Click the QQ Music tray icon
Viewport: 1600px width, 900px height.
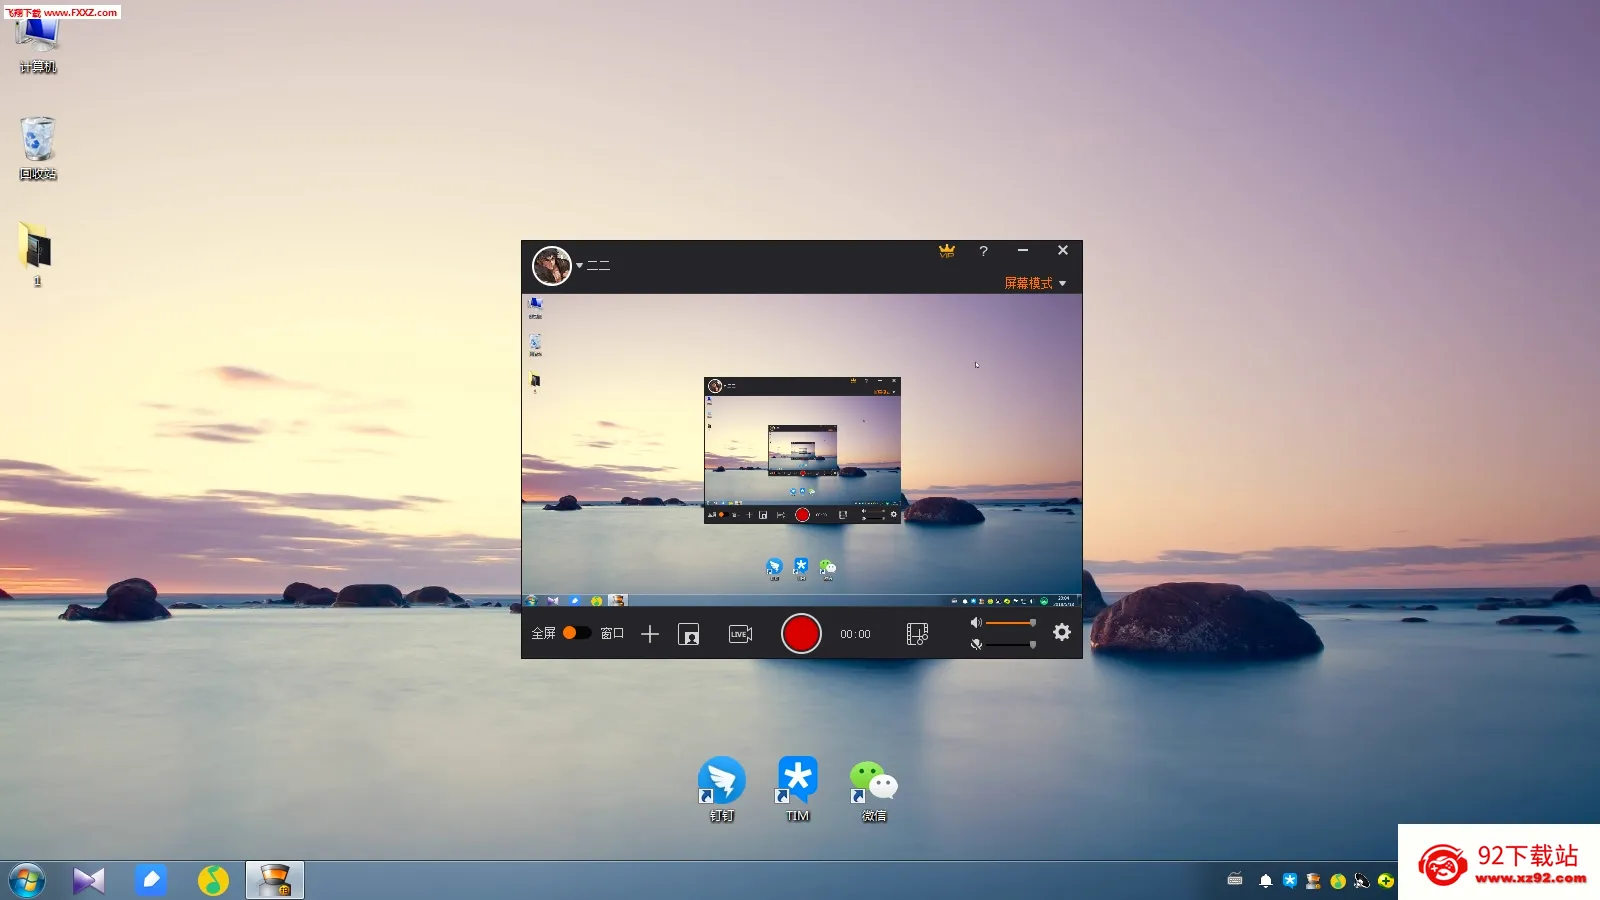tap(1338, 881)
